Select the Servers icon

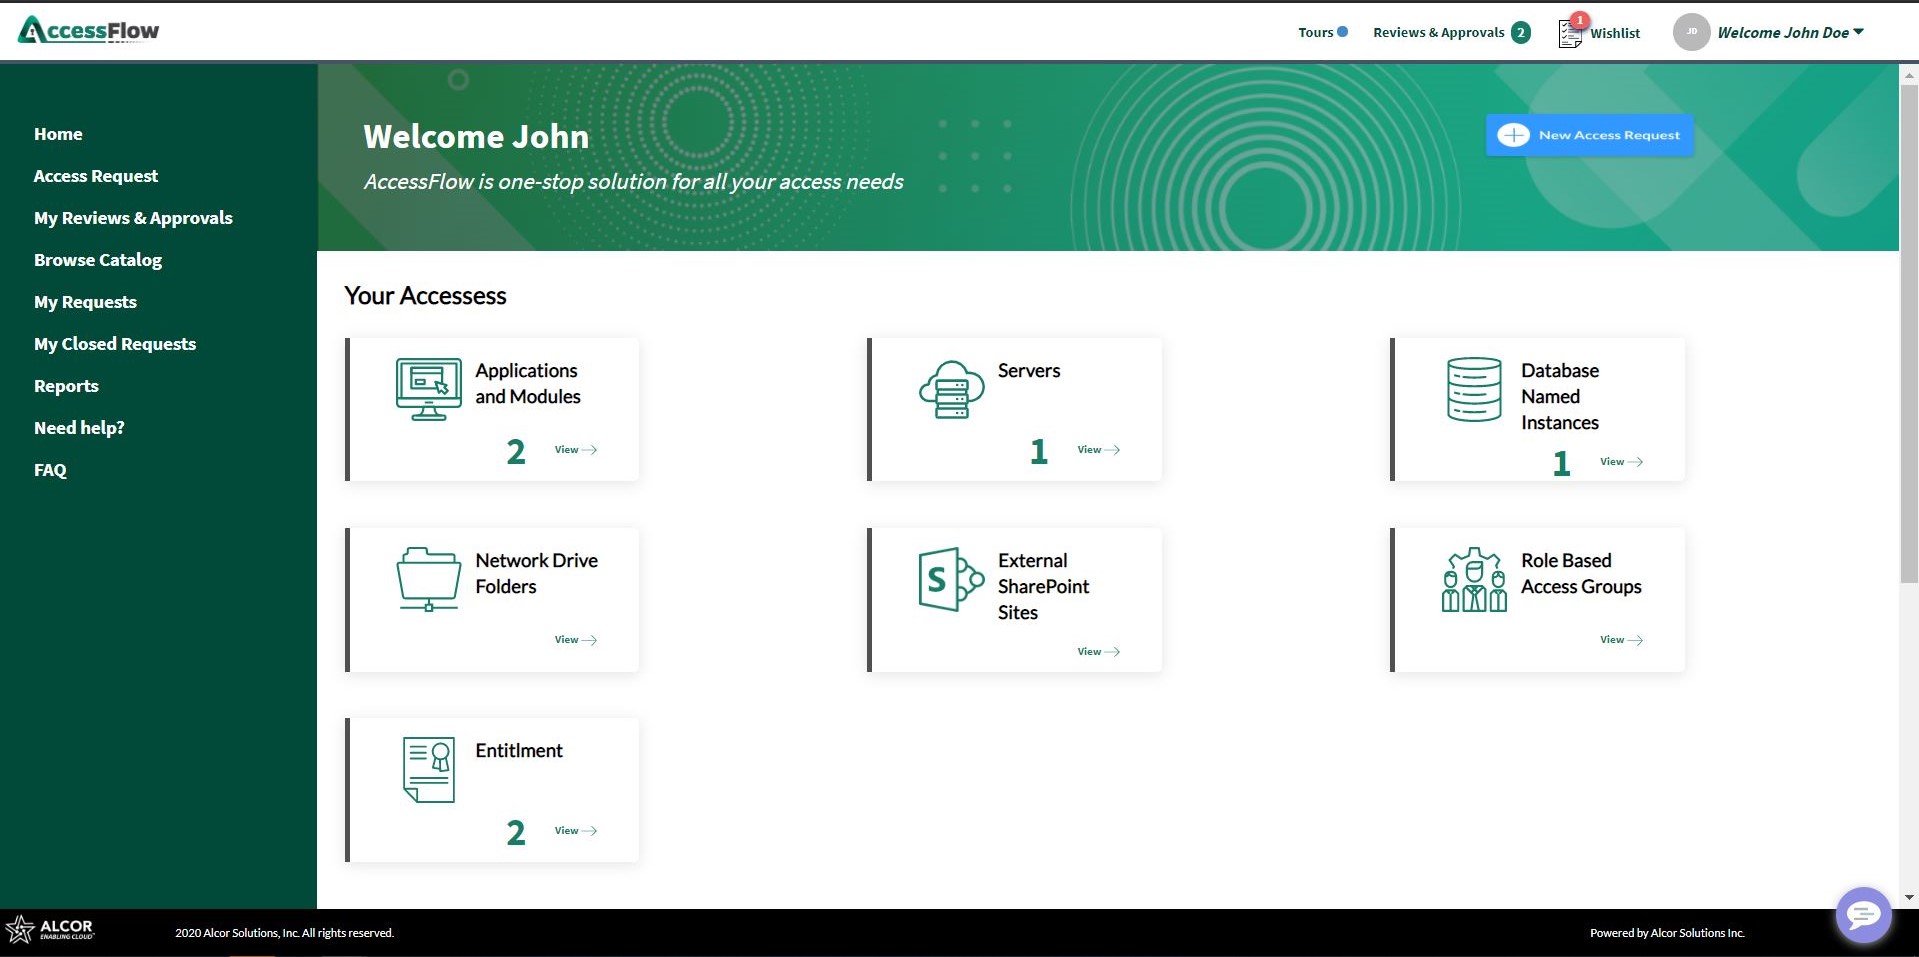click(949, 390)
